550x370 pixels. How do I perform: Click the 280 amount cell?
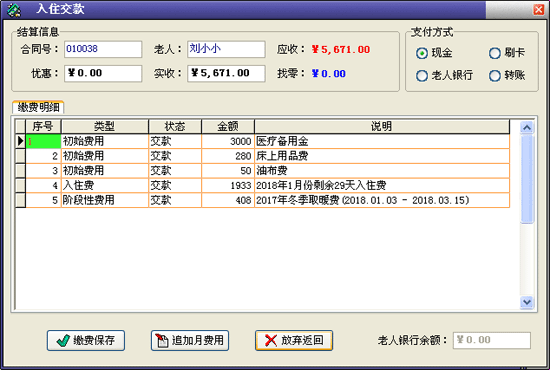click(x=228, y=156)
